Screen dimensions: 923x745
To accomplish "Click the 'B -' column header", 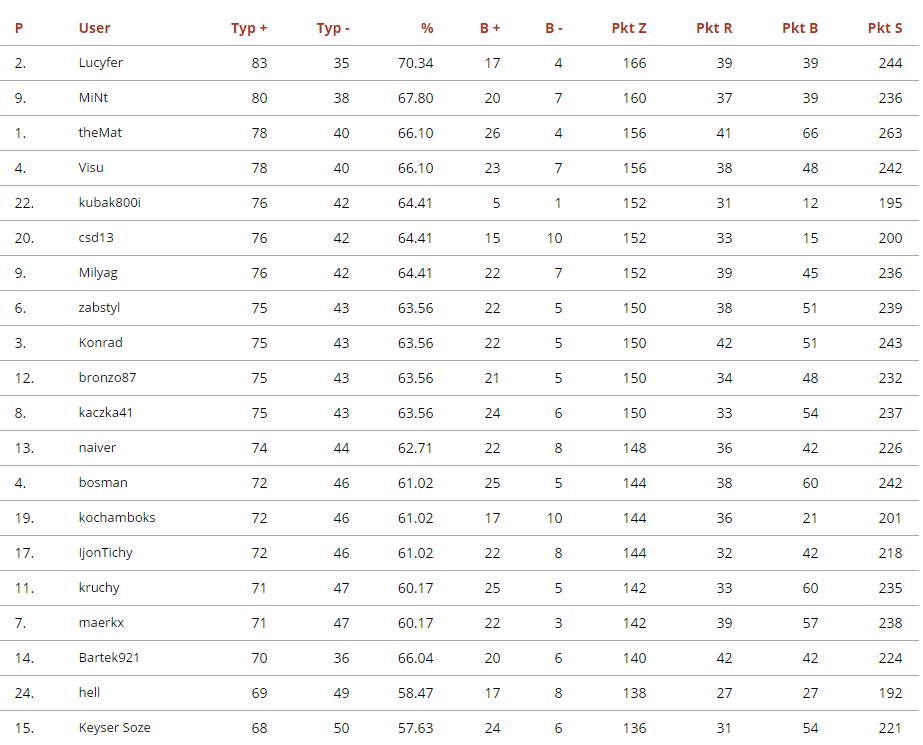I will tap(554, 28).
